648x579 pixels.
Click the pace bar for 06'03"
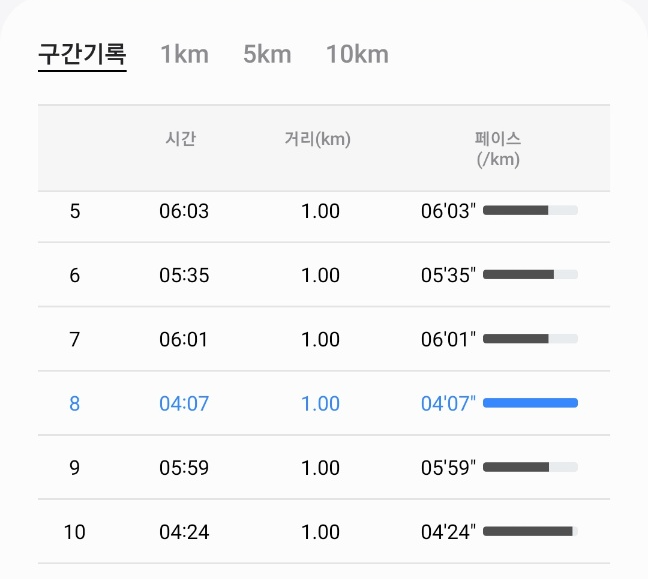(x=530, y=210)
